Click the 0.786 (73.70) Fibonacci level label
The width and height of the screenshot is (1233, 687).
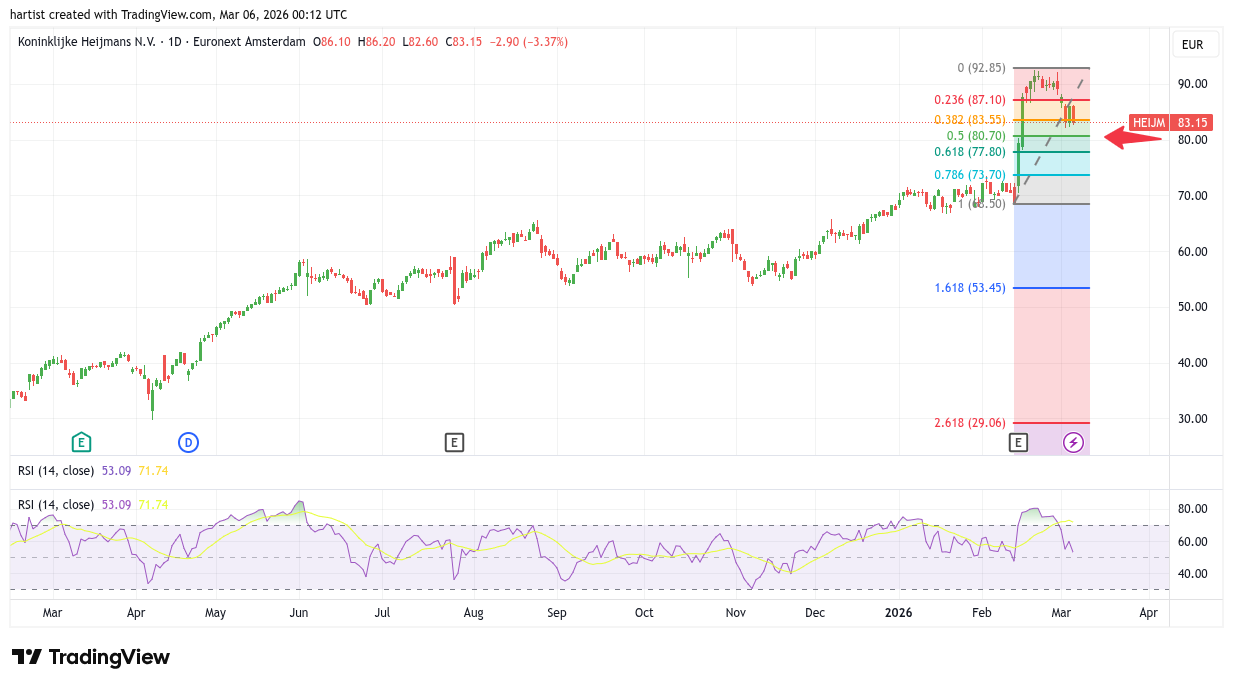969,175
